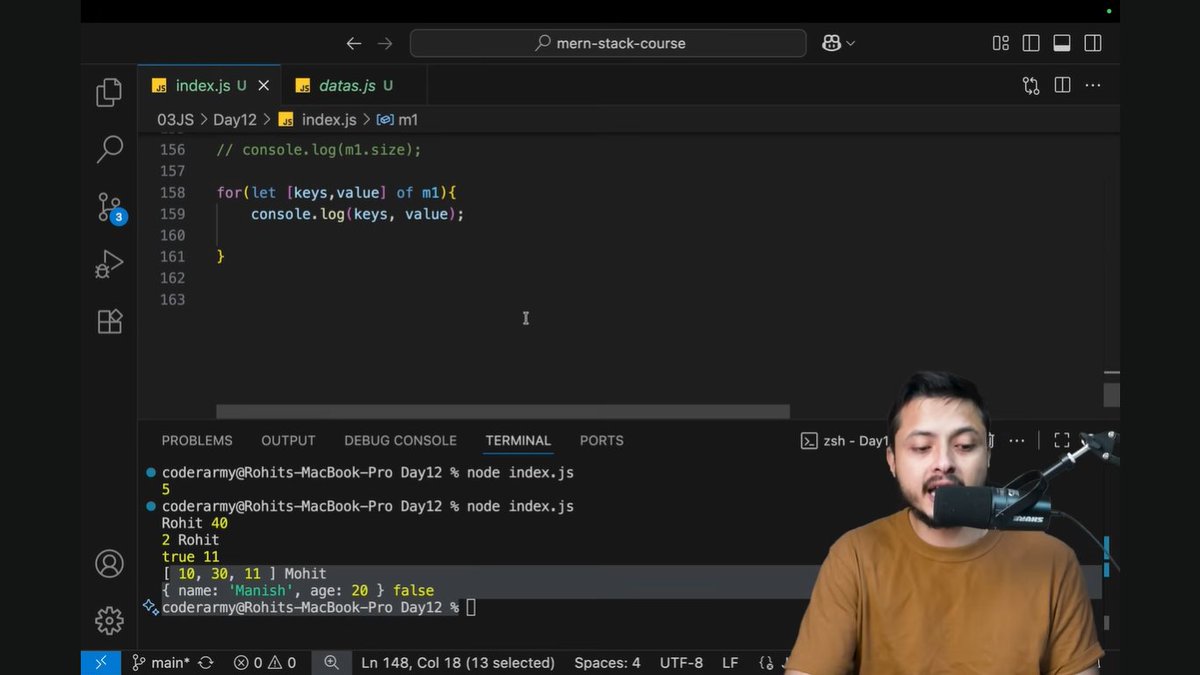This screenshot has height=675, width=1200.
Task: Open the Extensions view
Action: [x=109, y=321]
